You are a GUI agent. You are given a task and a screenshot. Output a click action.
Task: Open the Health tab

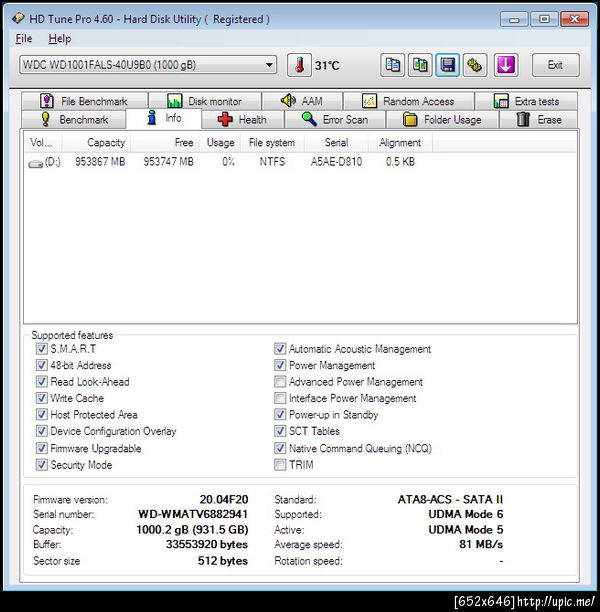tap(243, 119)
